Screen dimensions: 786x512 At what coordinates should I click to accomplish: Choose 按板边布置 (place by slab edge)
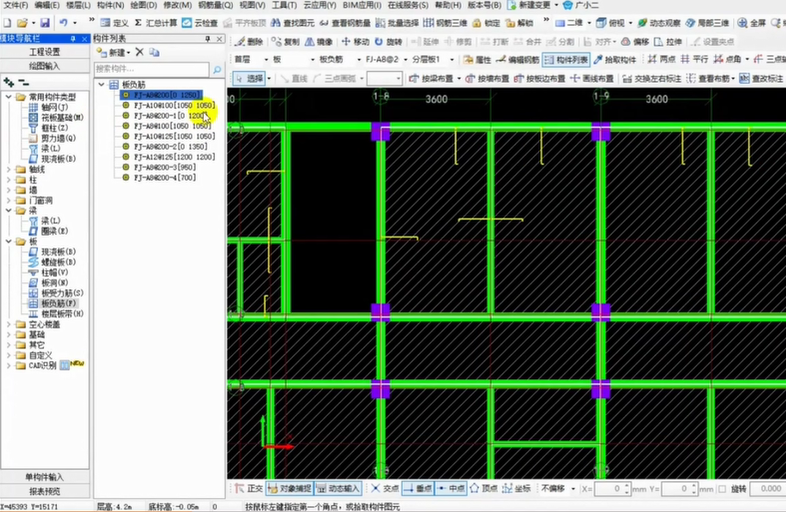pos(539,79)
